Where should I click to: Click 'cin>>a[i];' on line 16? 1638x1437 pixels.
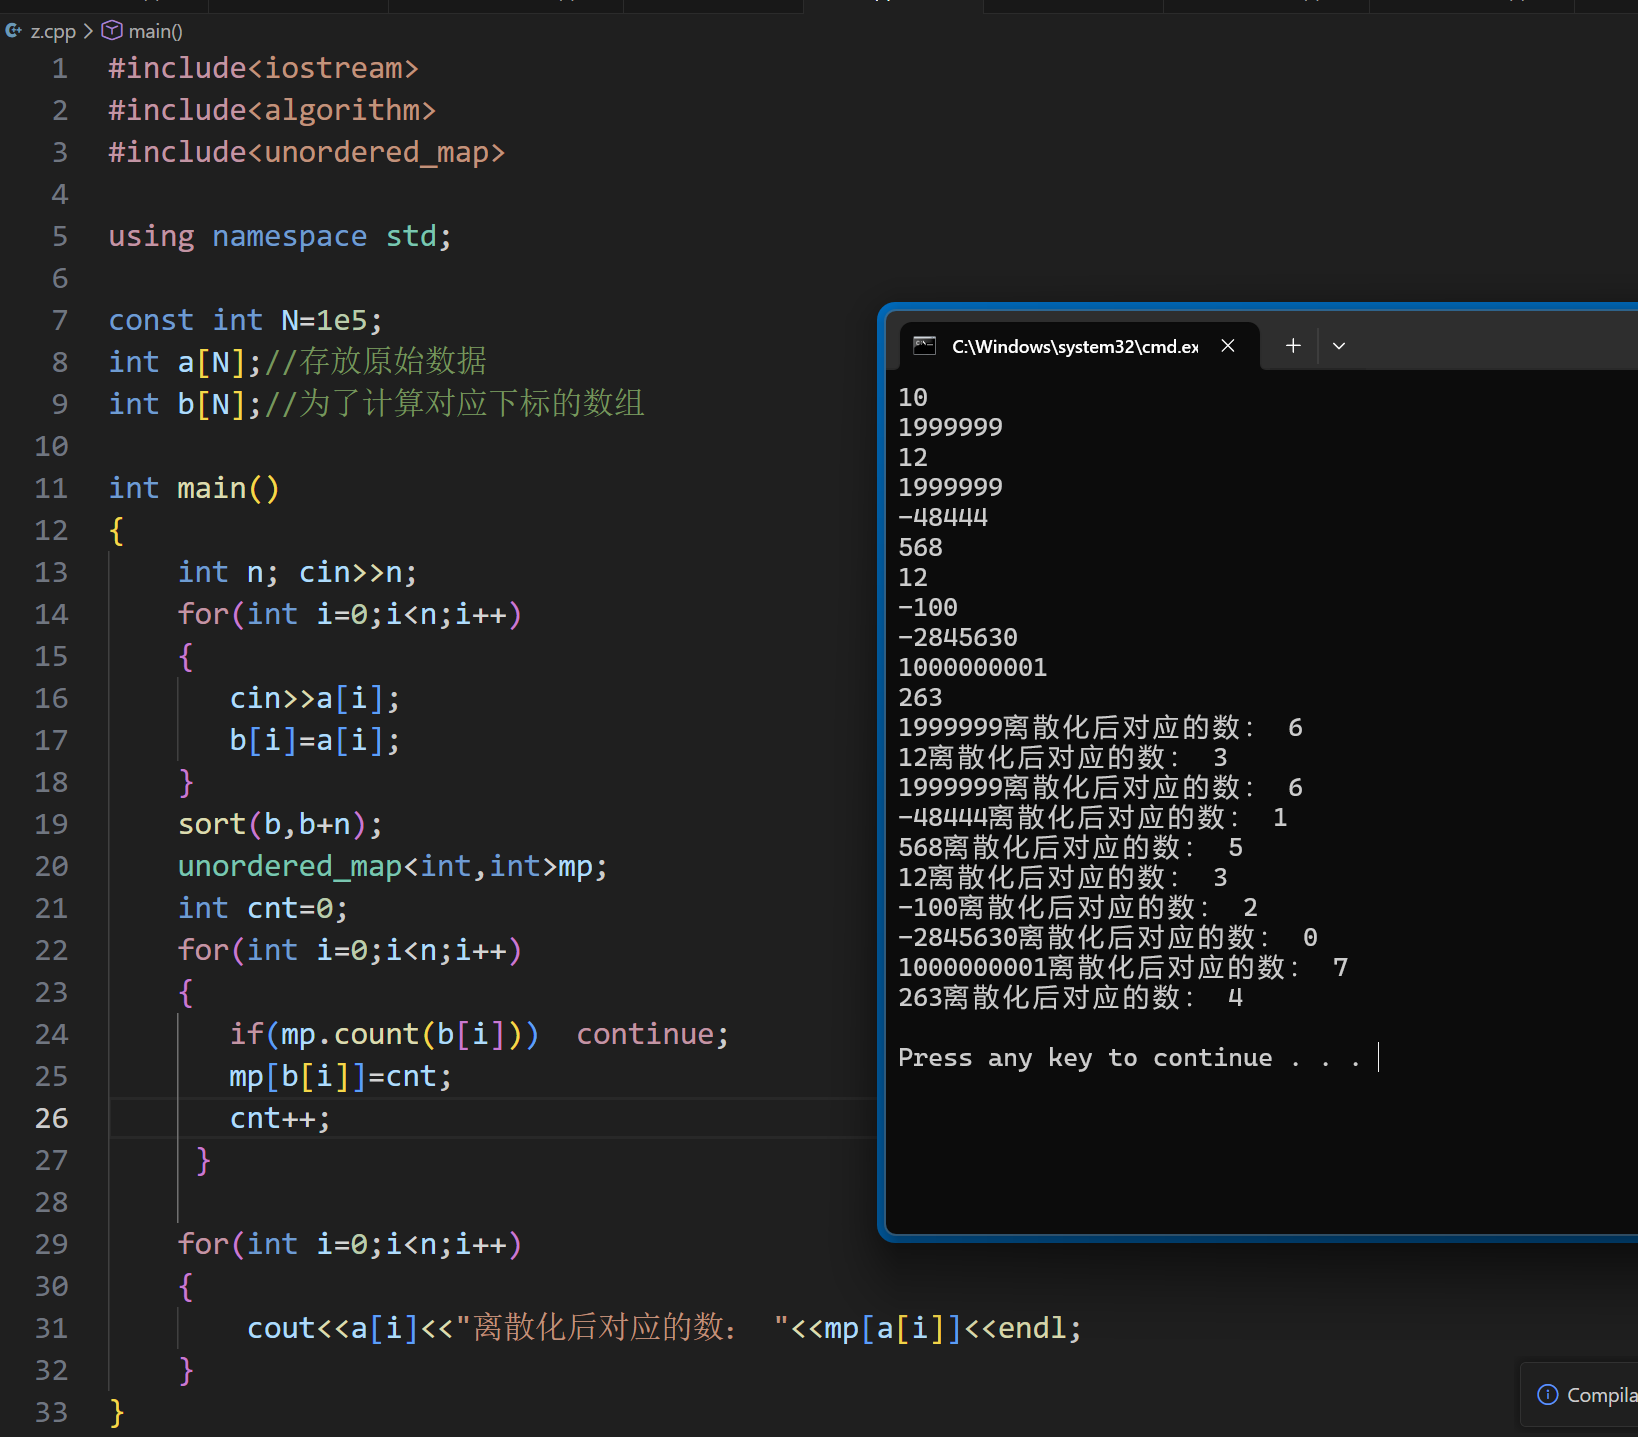(x=315, y=698)
